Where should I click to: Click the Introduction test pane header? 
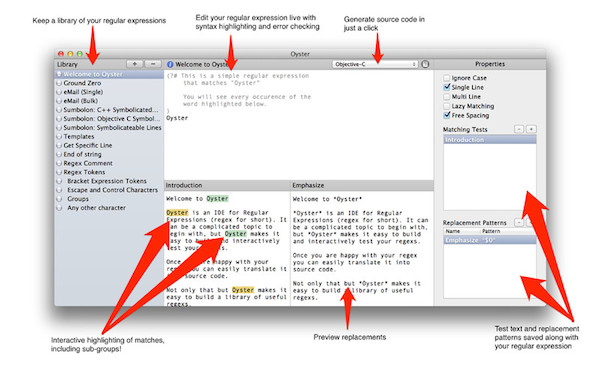point(227,185)
